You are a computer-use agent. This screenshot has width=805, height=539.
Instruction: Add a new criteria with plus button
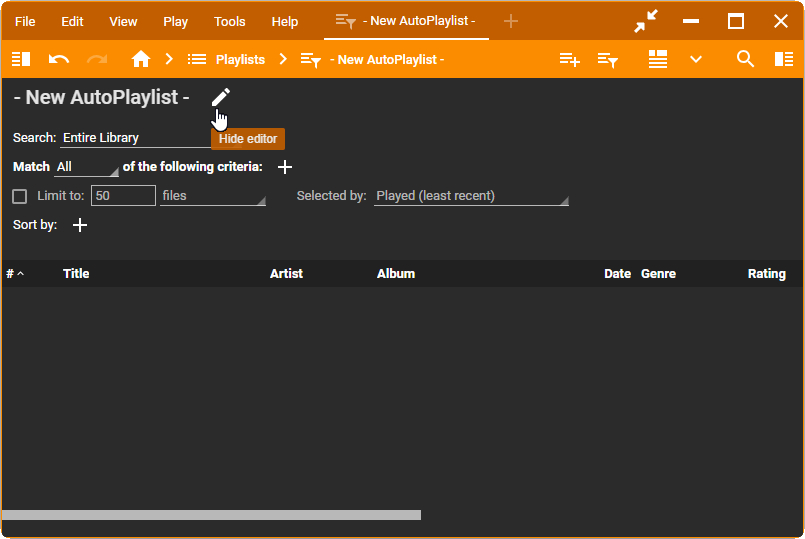285,167
